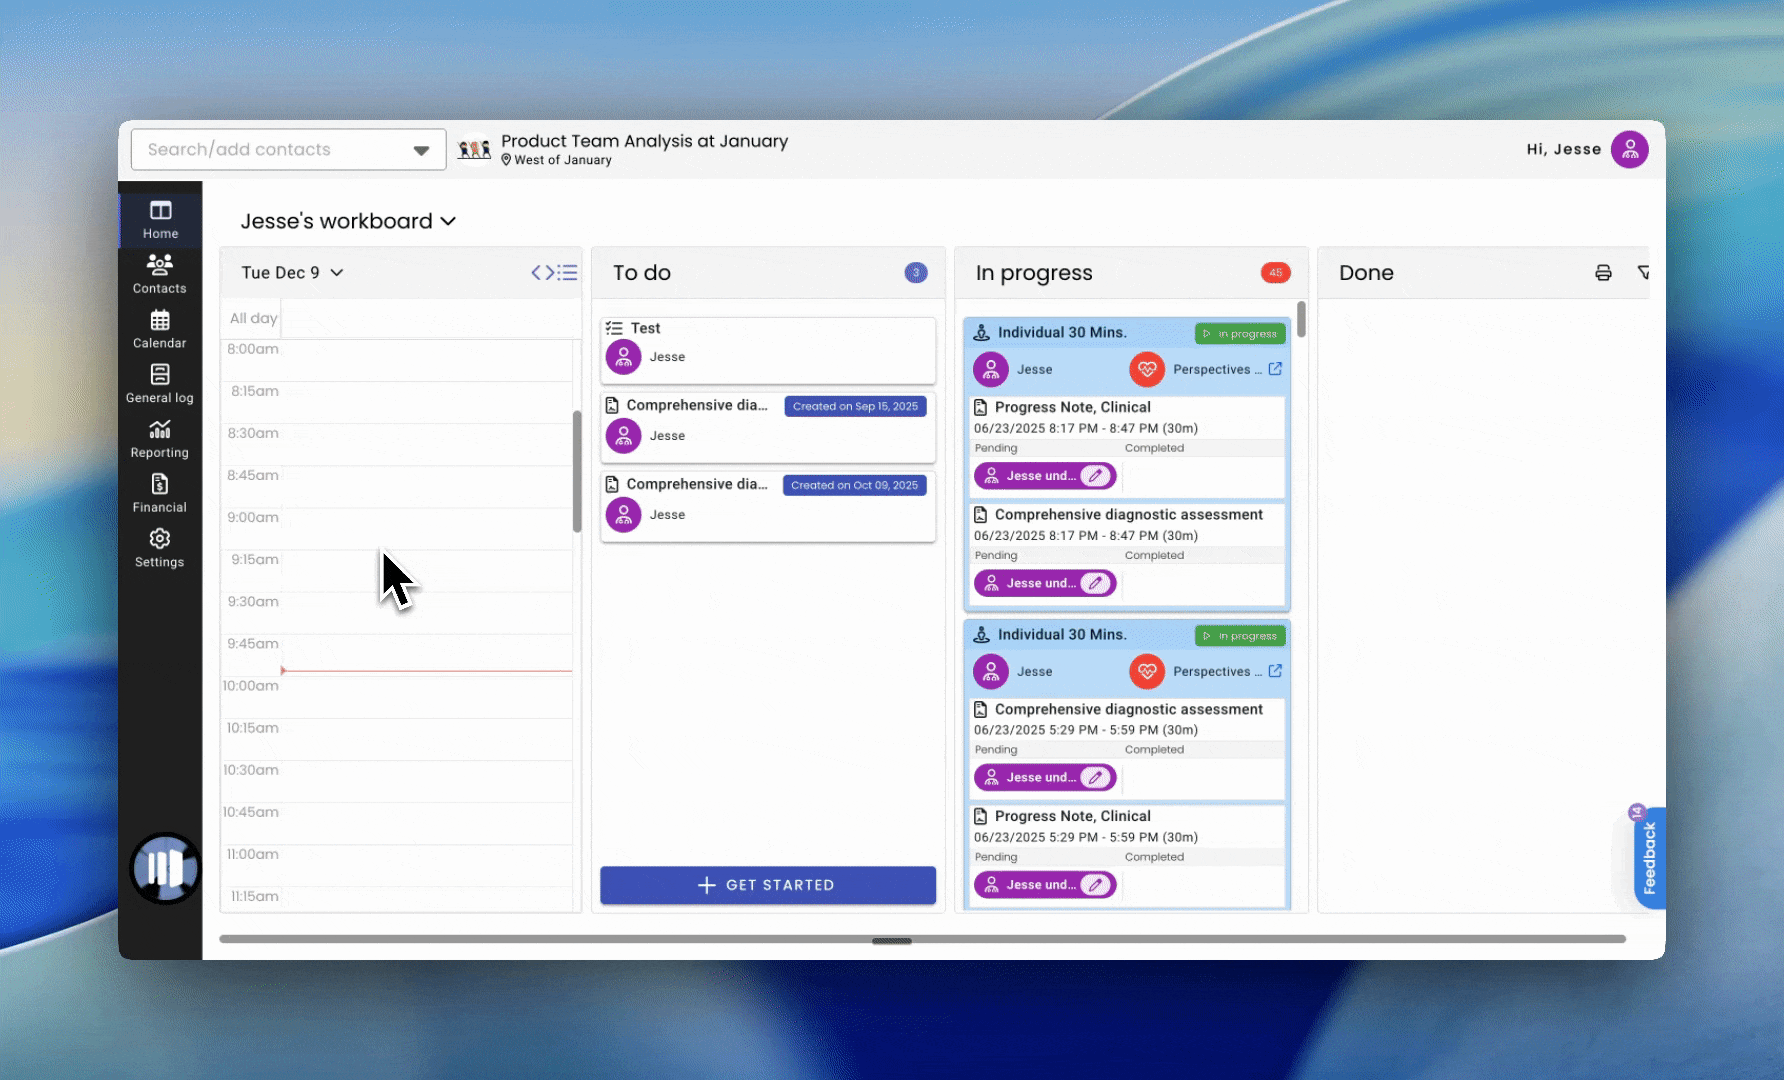Go to next day with right arrow
1784x1080 pixels.
(550, 273)
